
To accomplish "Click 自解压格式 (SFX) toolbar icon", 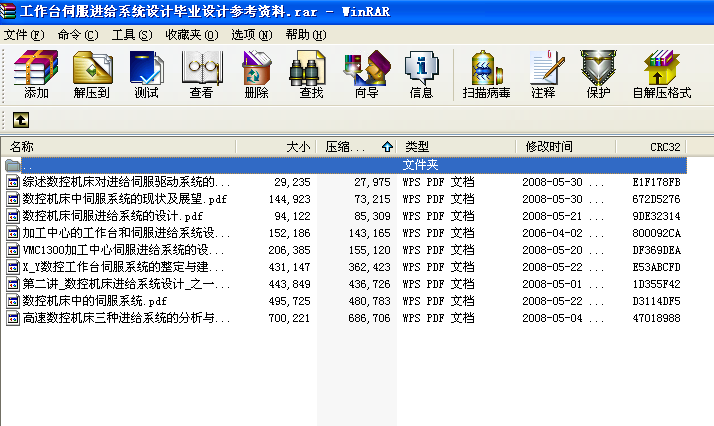I will pyautogui.click(x=662, y=75).
